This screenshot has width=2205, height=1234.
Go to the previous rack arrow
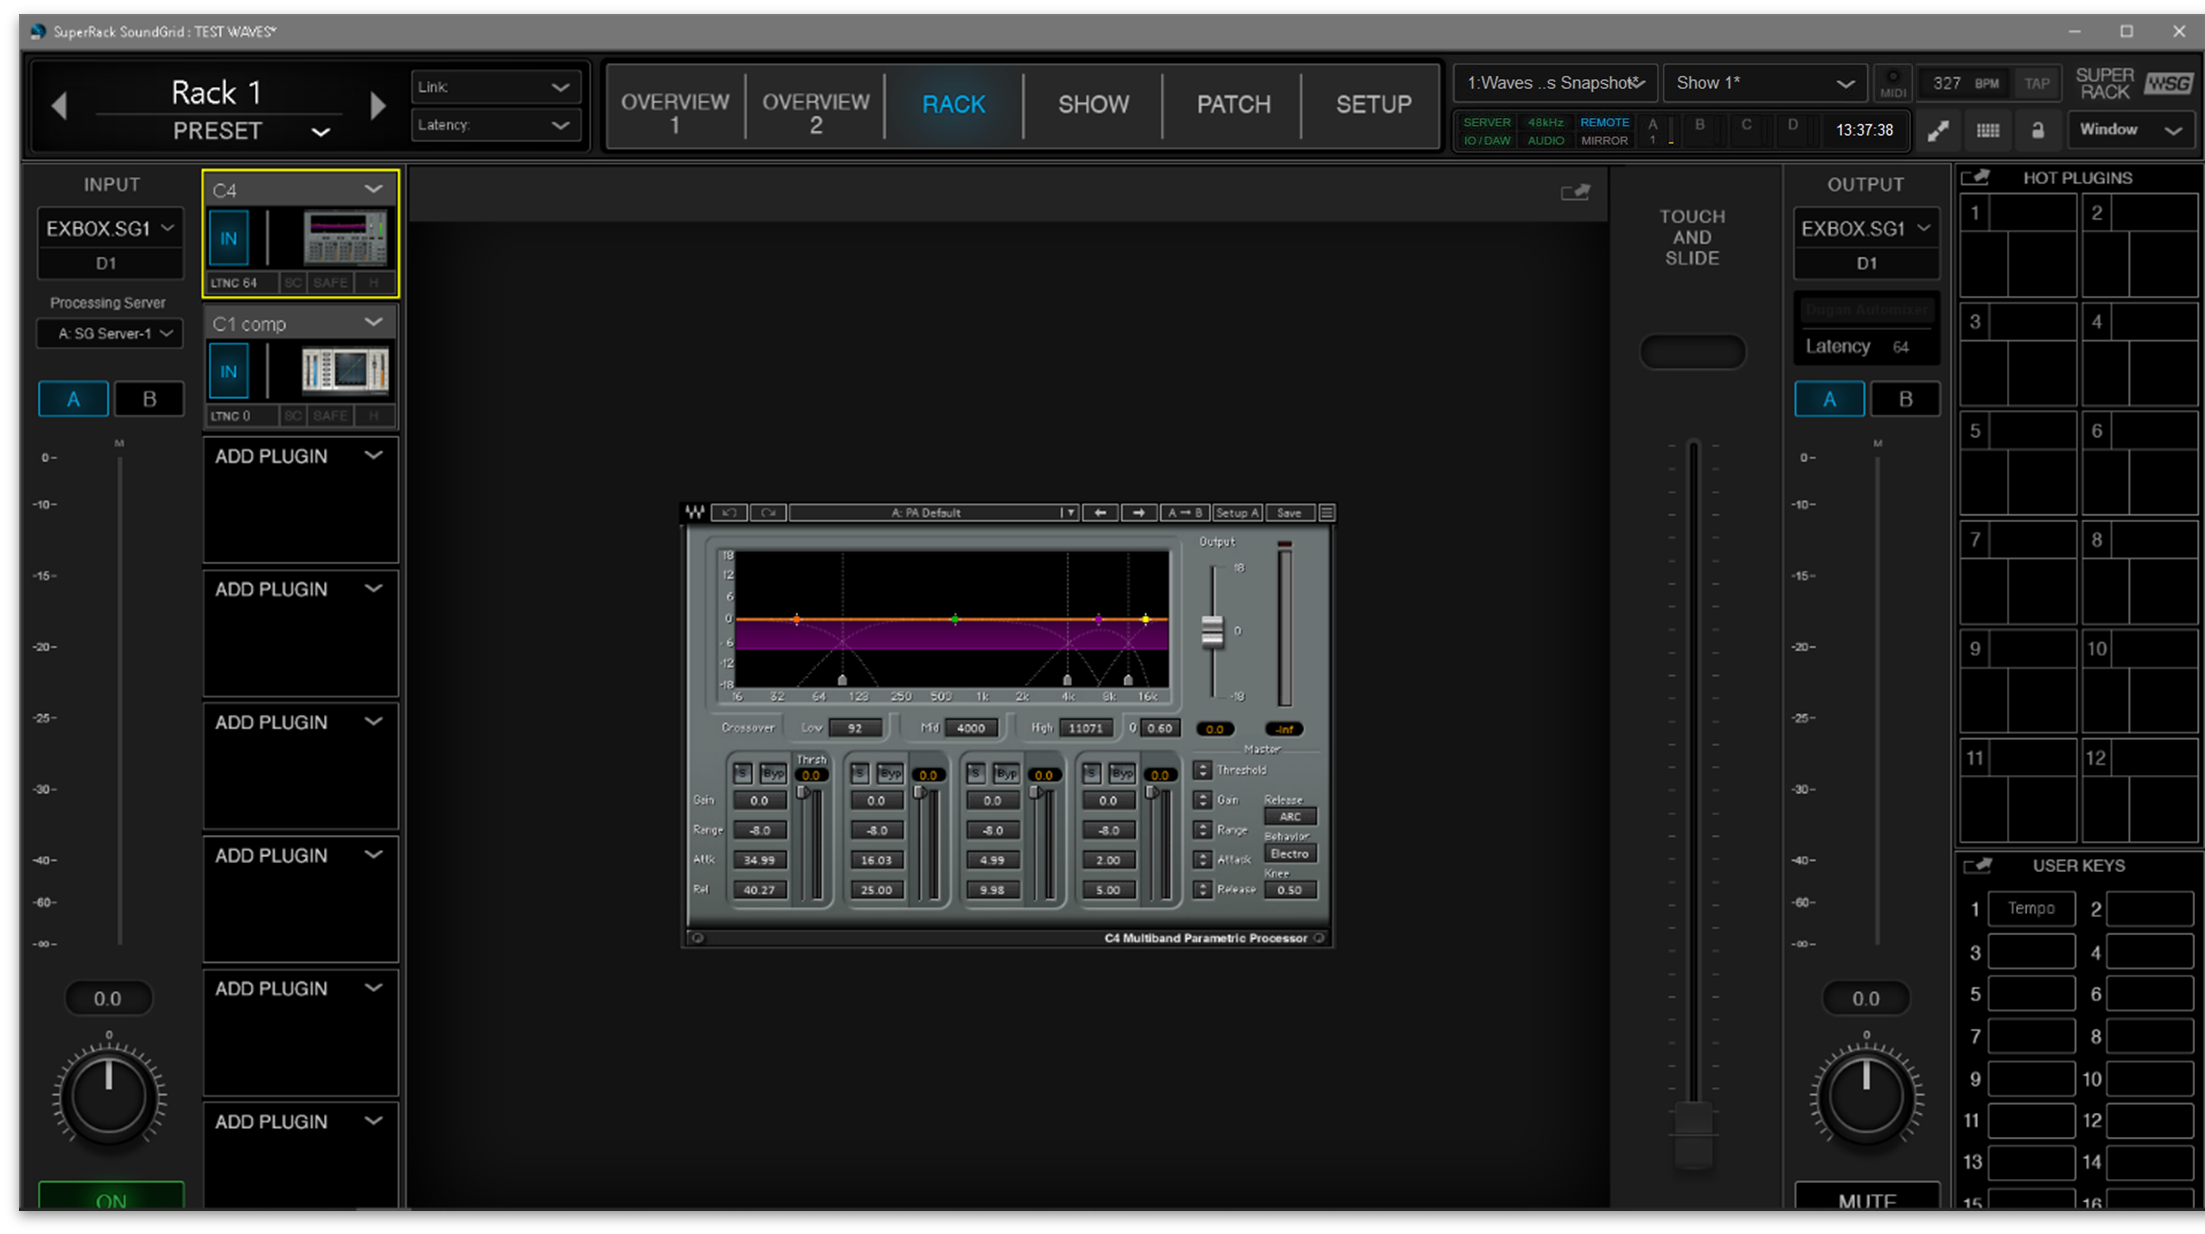[x=59, y=105]
